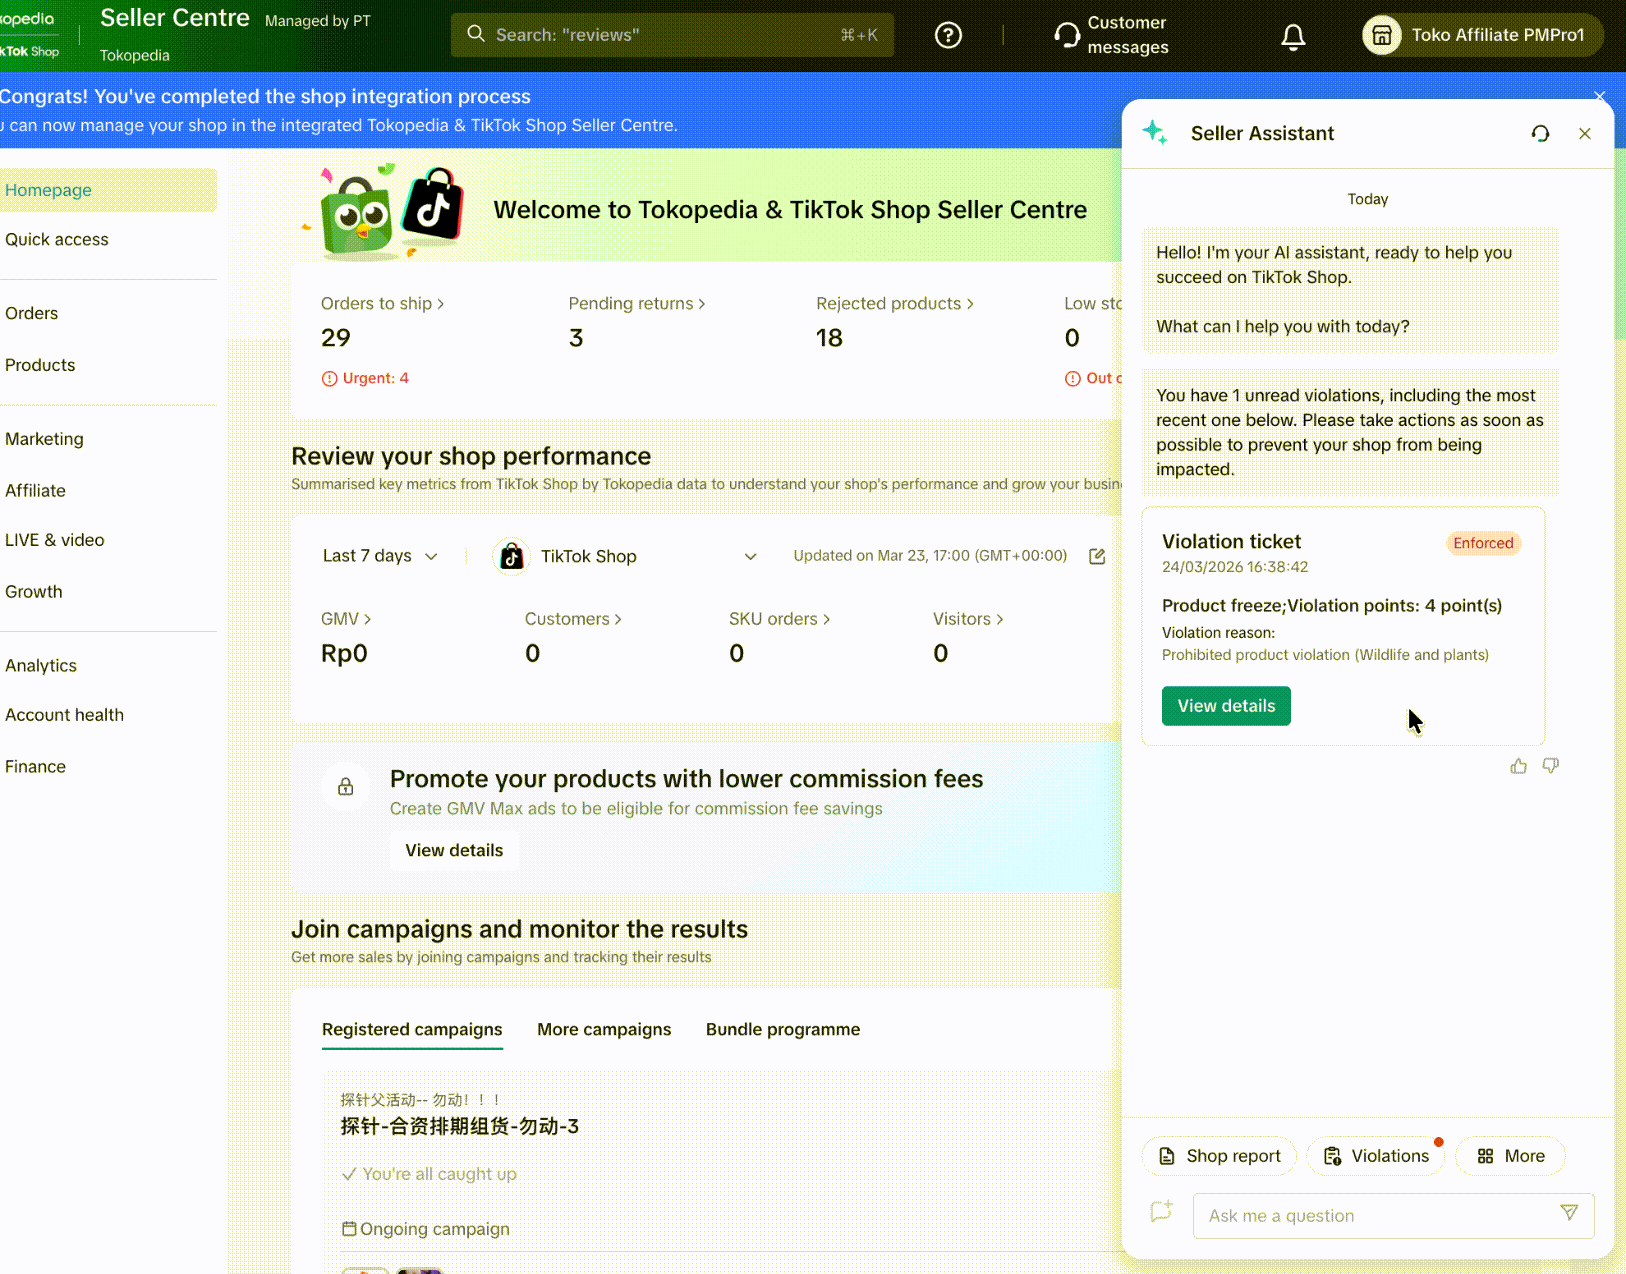Image resolution: width=1626 pixels, height=1274 pixels.
Task: Click the lock icon beside promotion
Action: pyautogui.click(x=345, y=786)
